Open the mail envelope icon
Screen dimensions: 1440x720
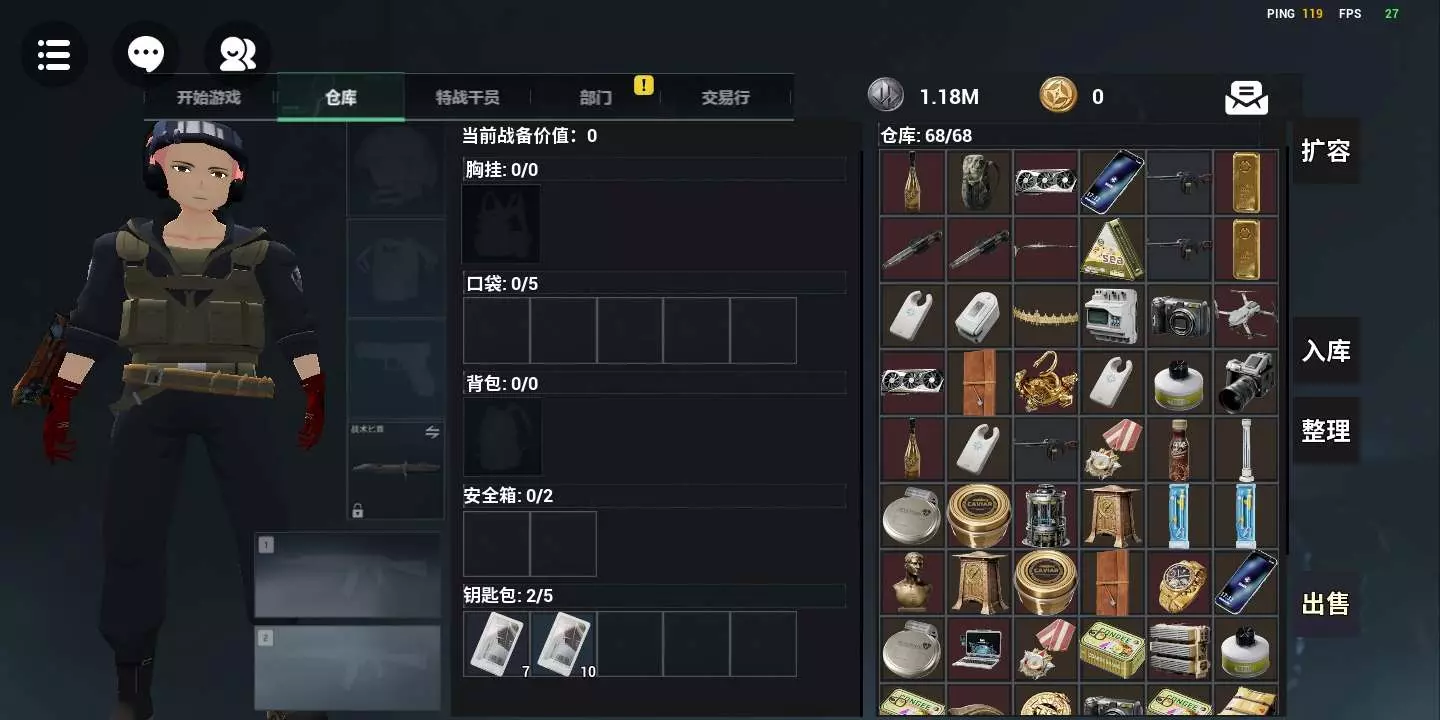[x=1246, y=98]
